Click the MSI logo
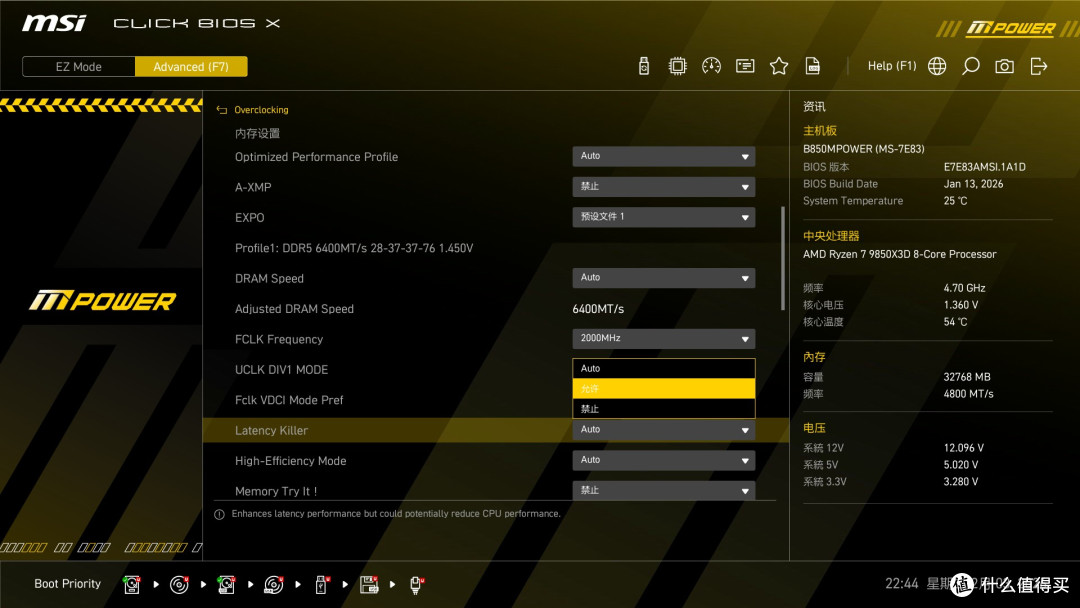This screenshot has width=1080, height=608. point(54,23)
